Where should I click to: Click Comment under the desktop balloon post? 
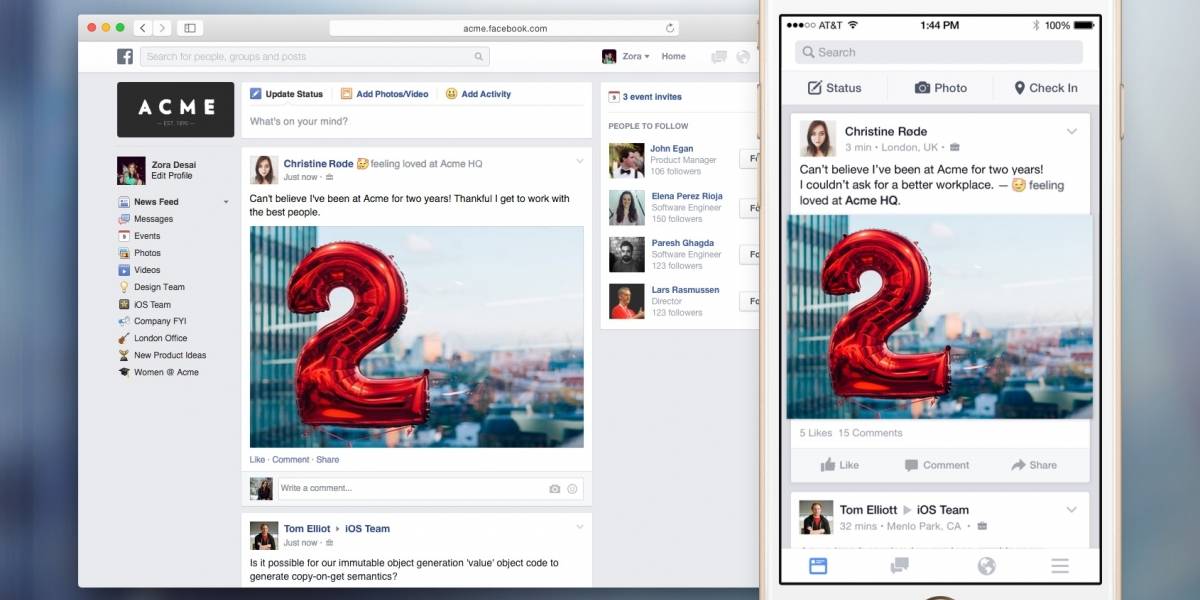(290, 460)
